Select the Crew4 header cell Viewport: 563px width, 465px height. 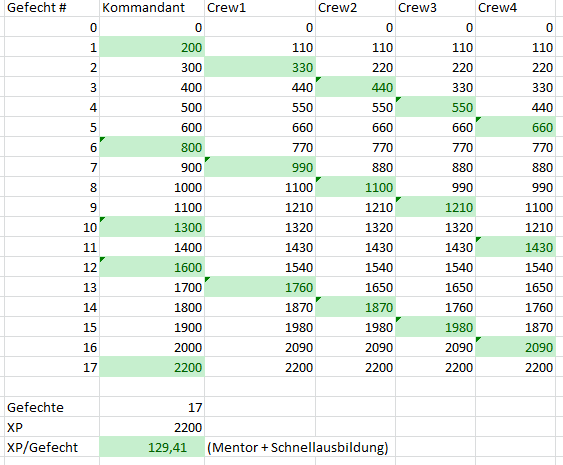[x=515, y=8]
